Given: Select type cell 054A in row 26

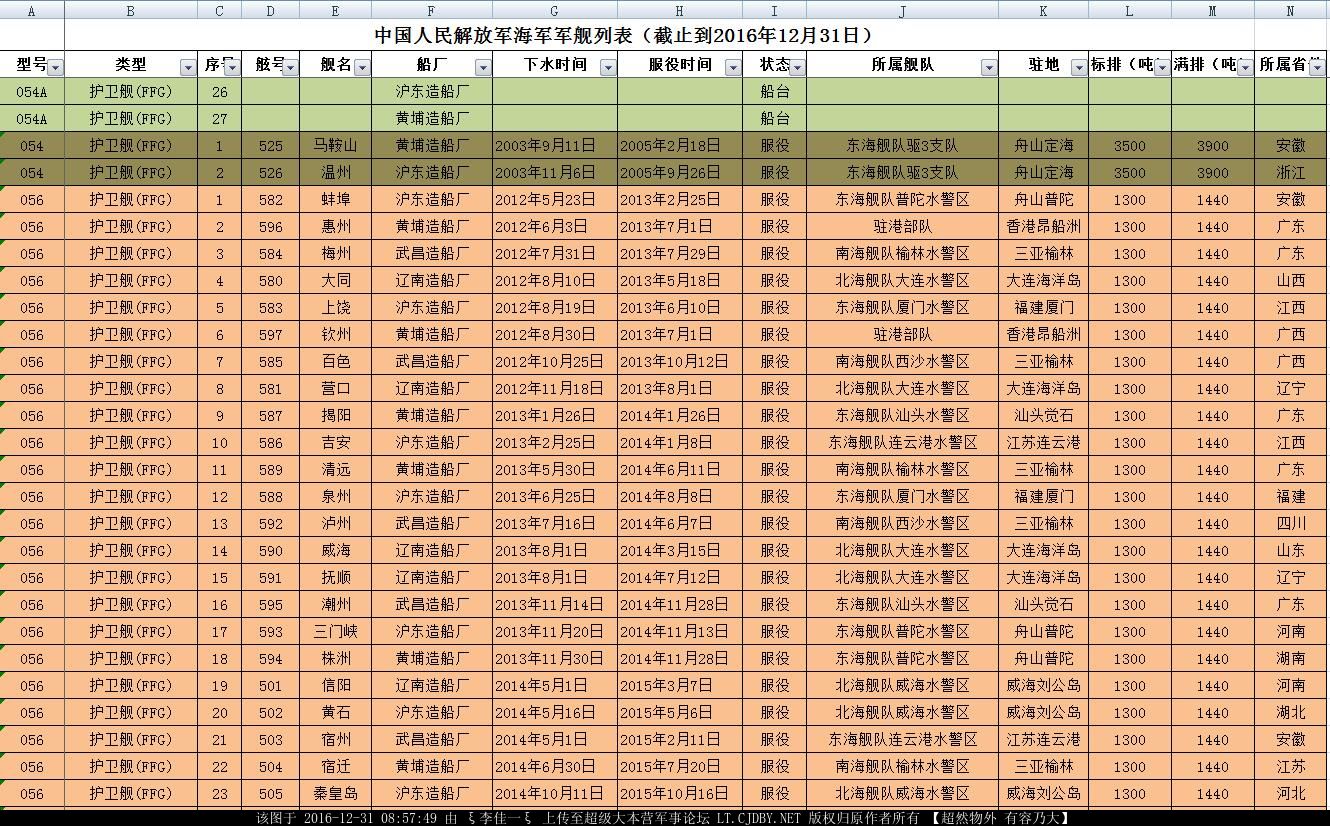Looking at the screenshot, I should click(x=32, y=91).
